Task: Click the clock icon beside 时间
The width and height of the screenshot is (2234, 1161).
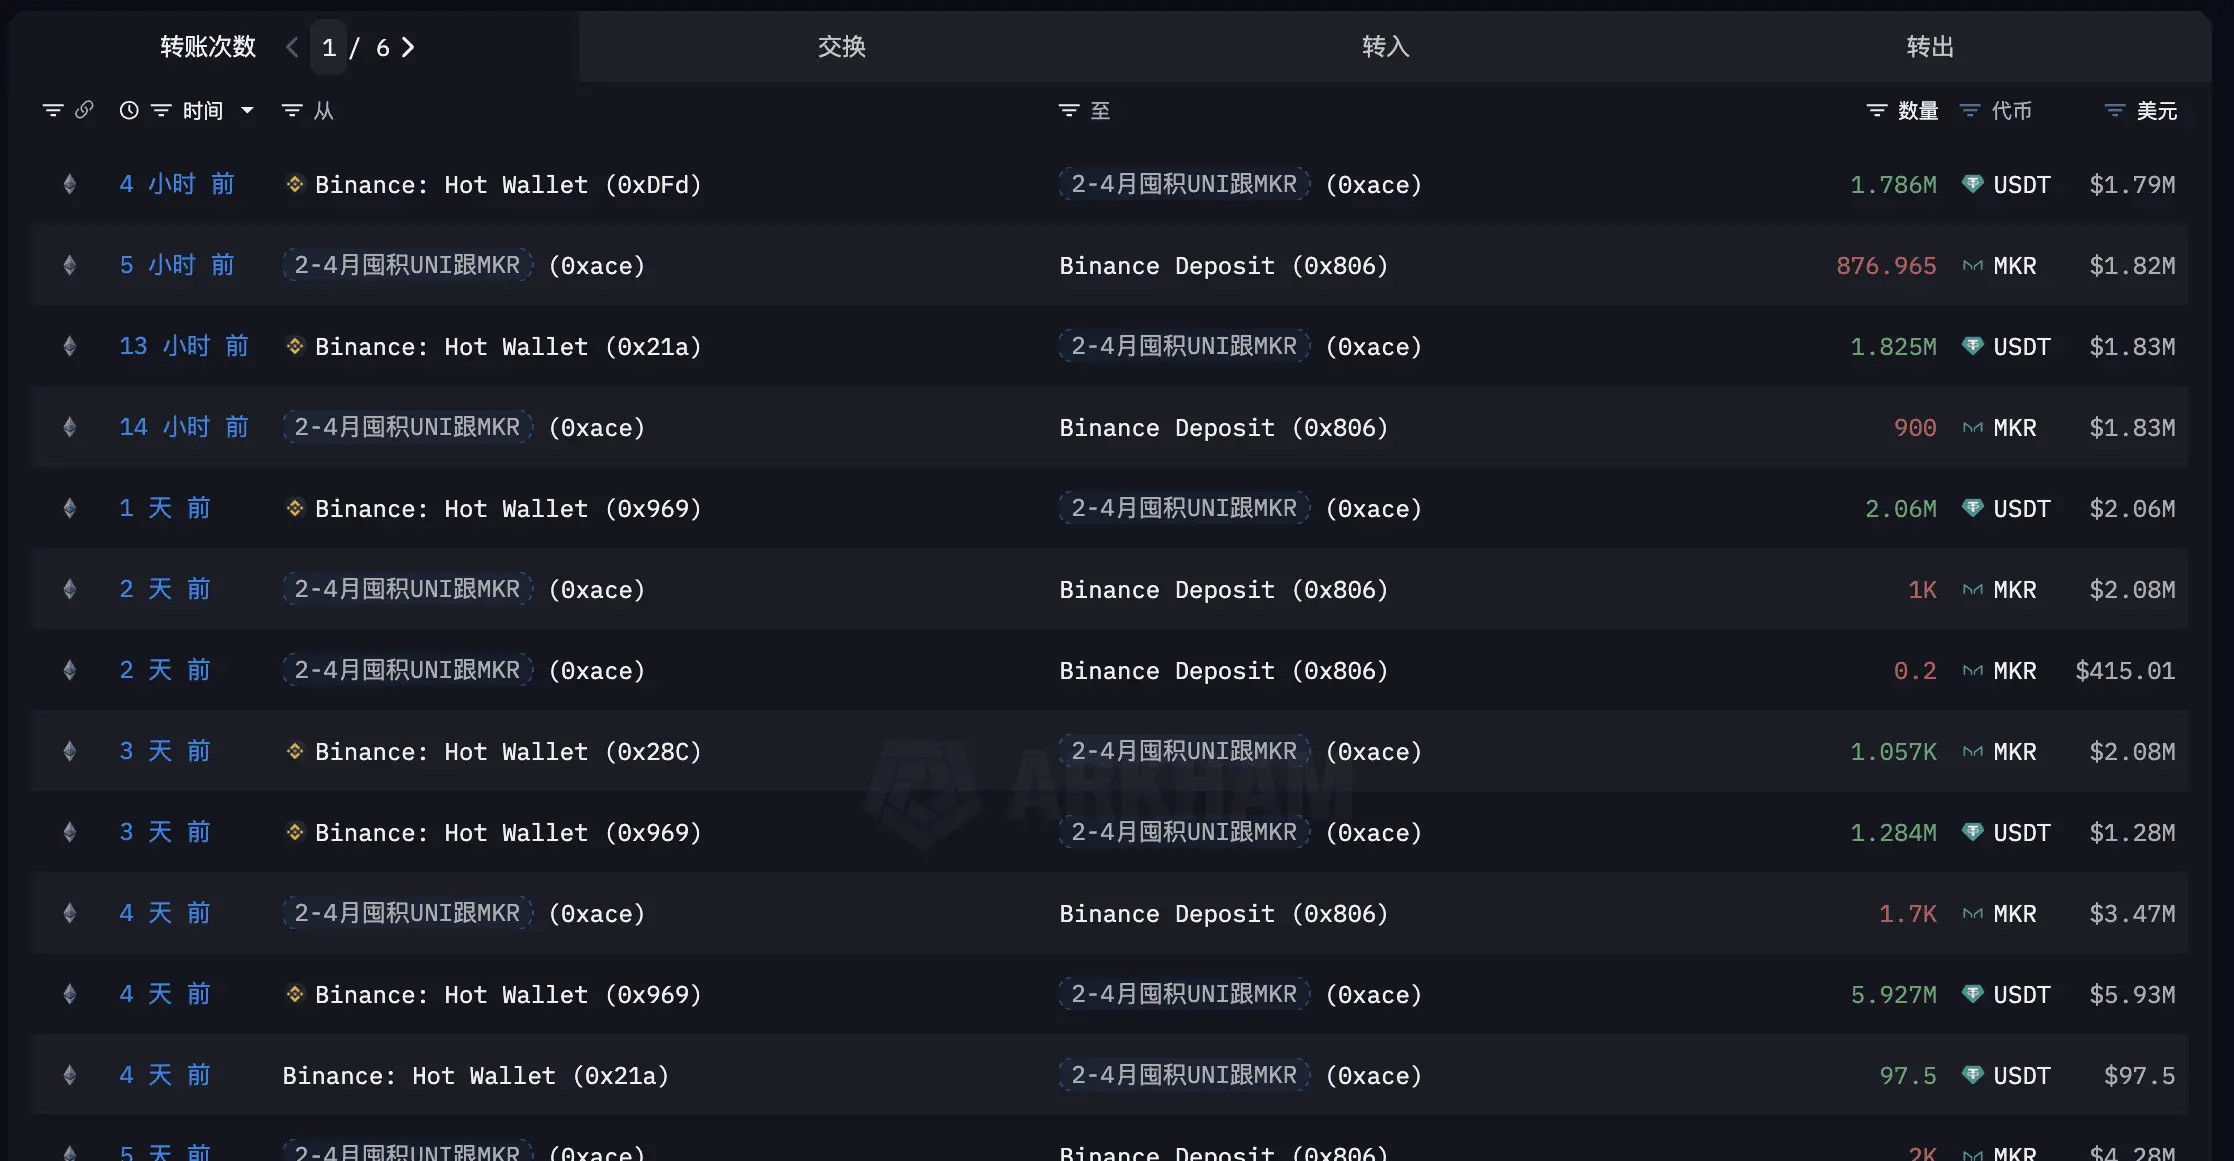Action: coord(129,110)
